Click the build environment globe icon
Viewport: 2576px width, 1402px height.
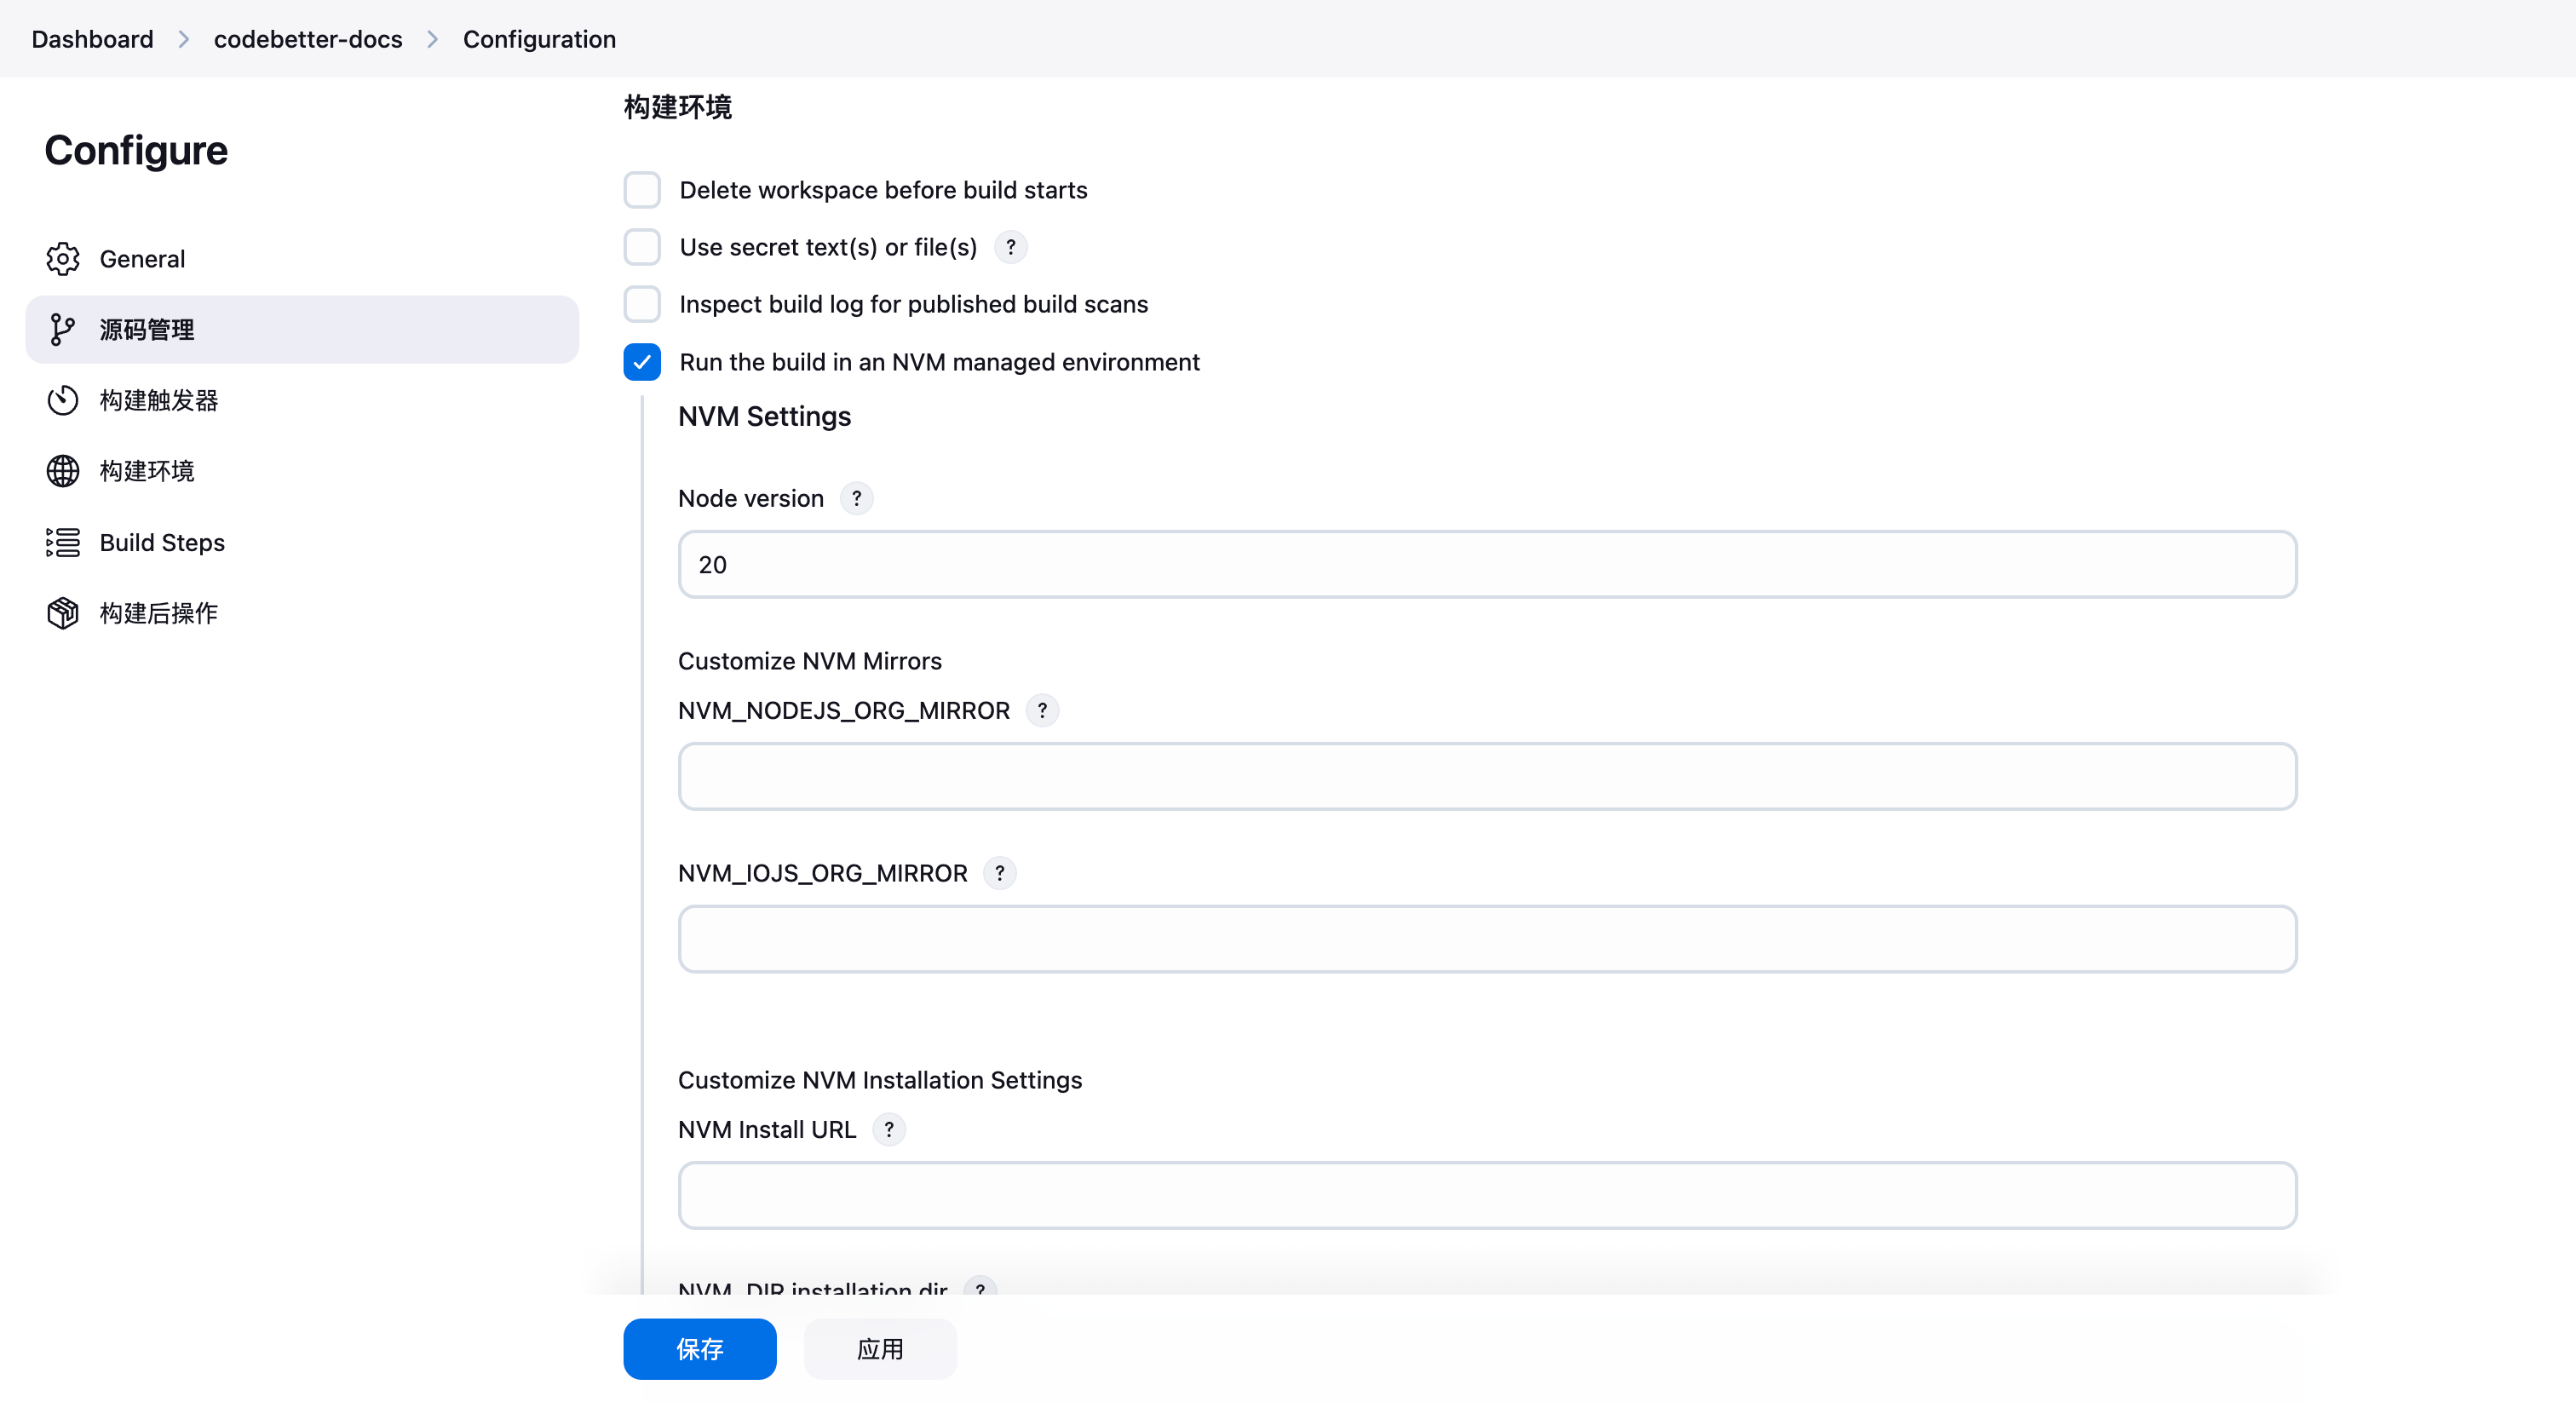pos(62,471)
